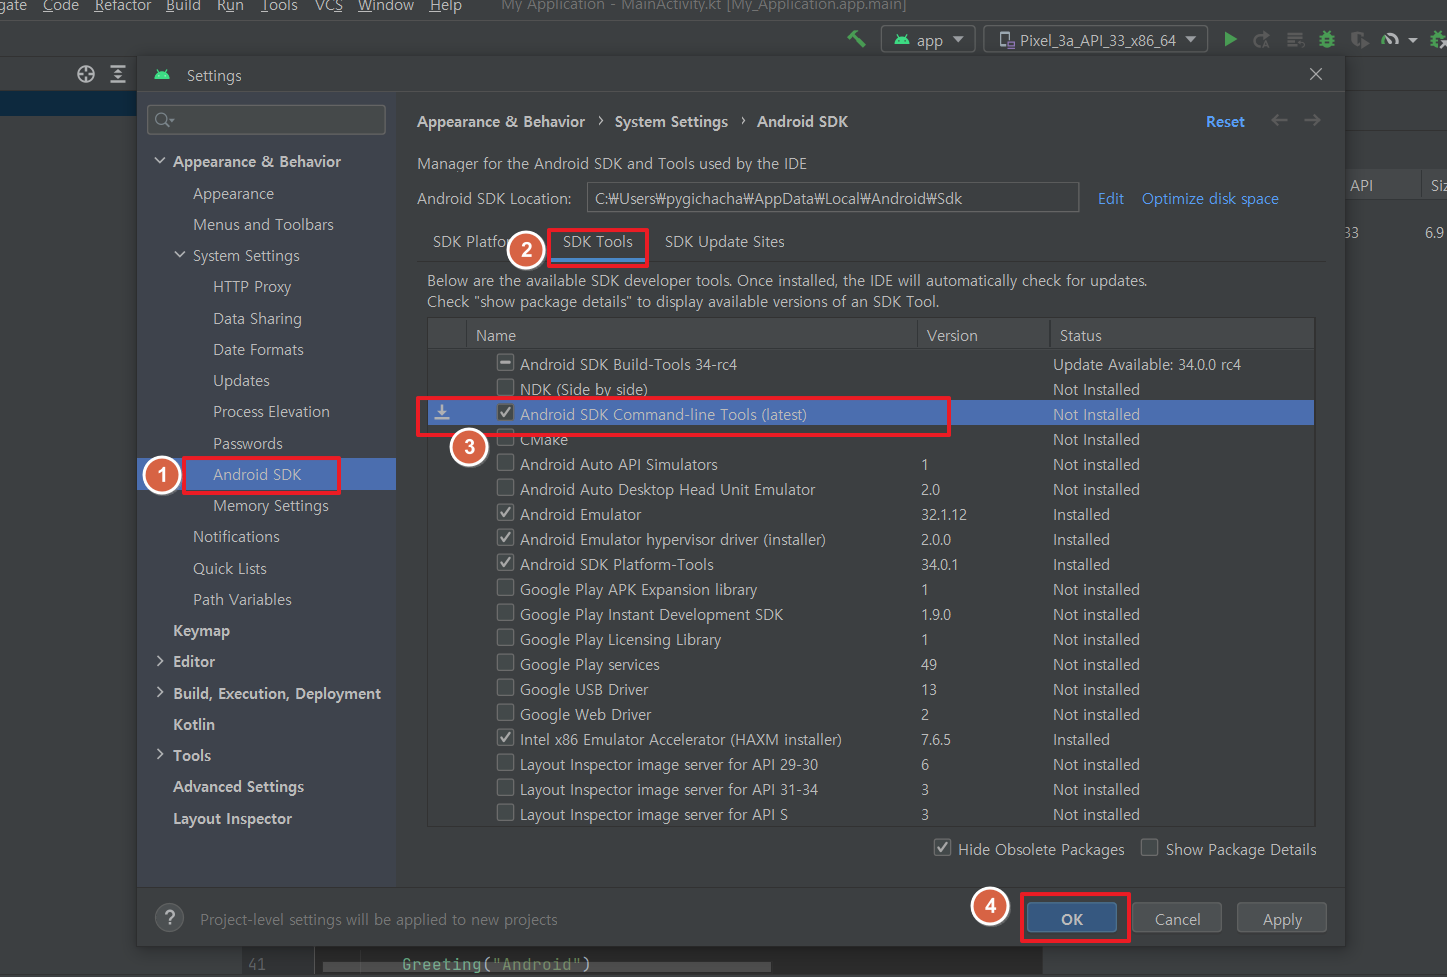The width and height of the screenshot is (1447, 977).
Task: Click Edit link for SDK location
Action: (x=1111, y=198)
